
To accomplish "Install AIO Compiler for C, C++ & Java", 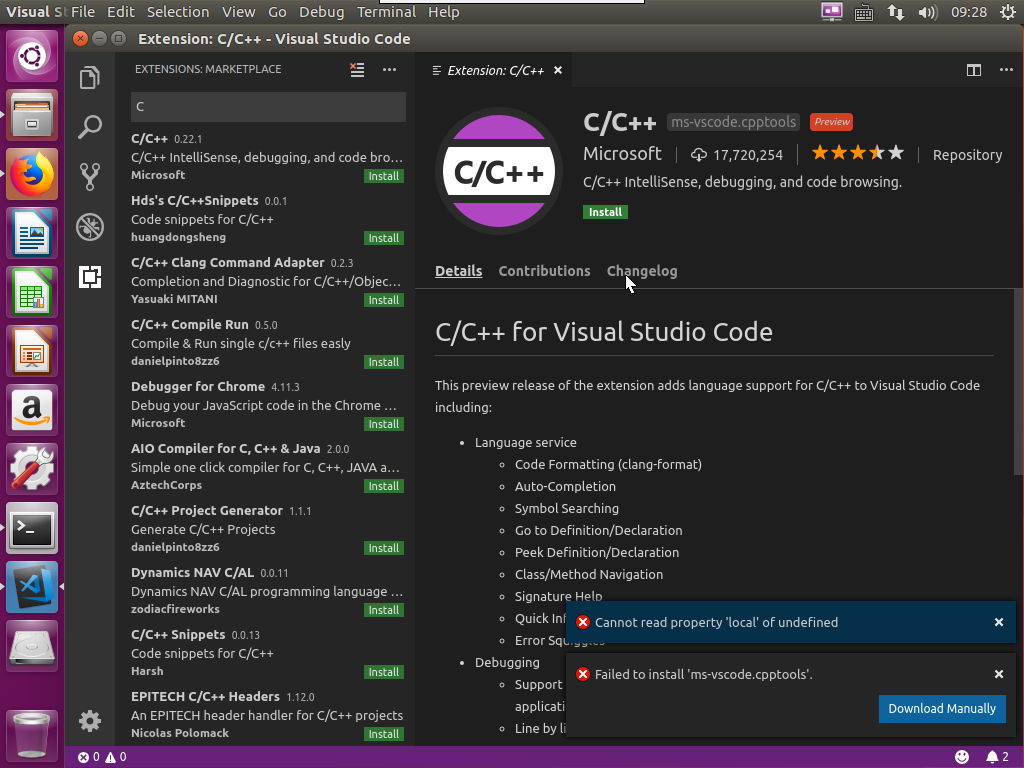I will [383, 487].
